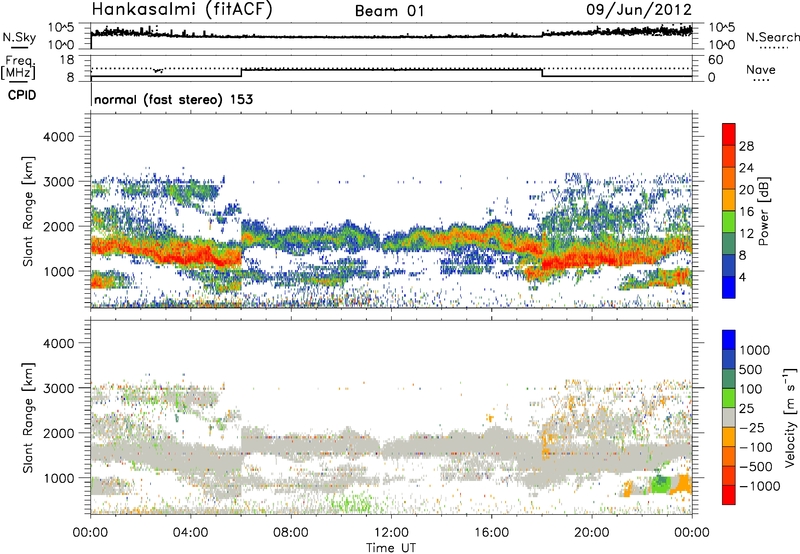Click the '12:00' time tick label

click(x=391, y=533)
